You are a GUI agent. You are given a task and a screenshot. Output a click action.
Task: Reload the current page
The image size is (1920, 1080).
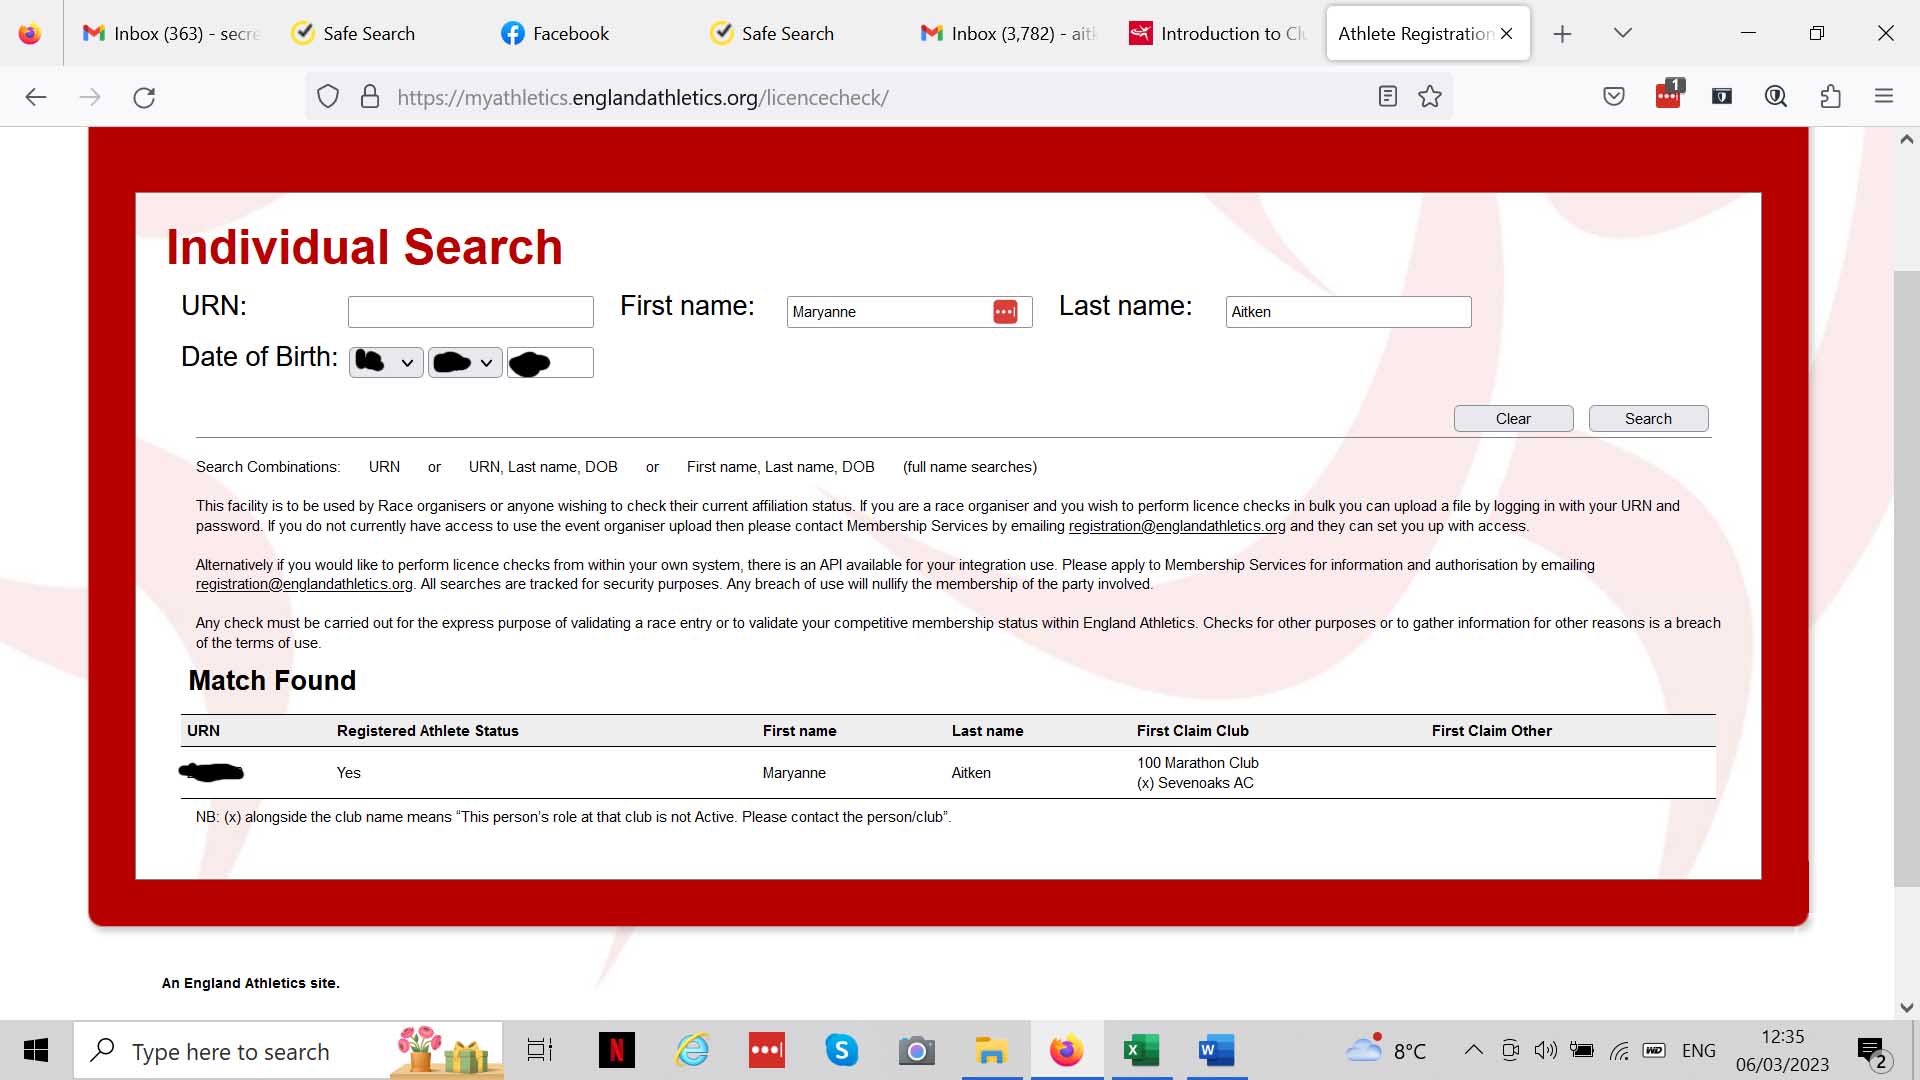pos(144,97)
